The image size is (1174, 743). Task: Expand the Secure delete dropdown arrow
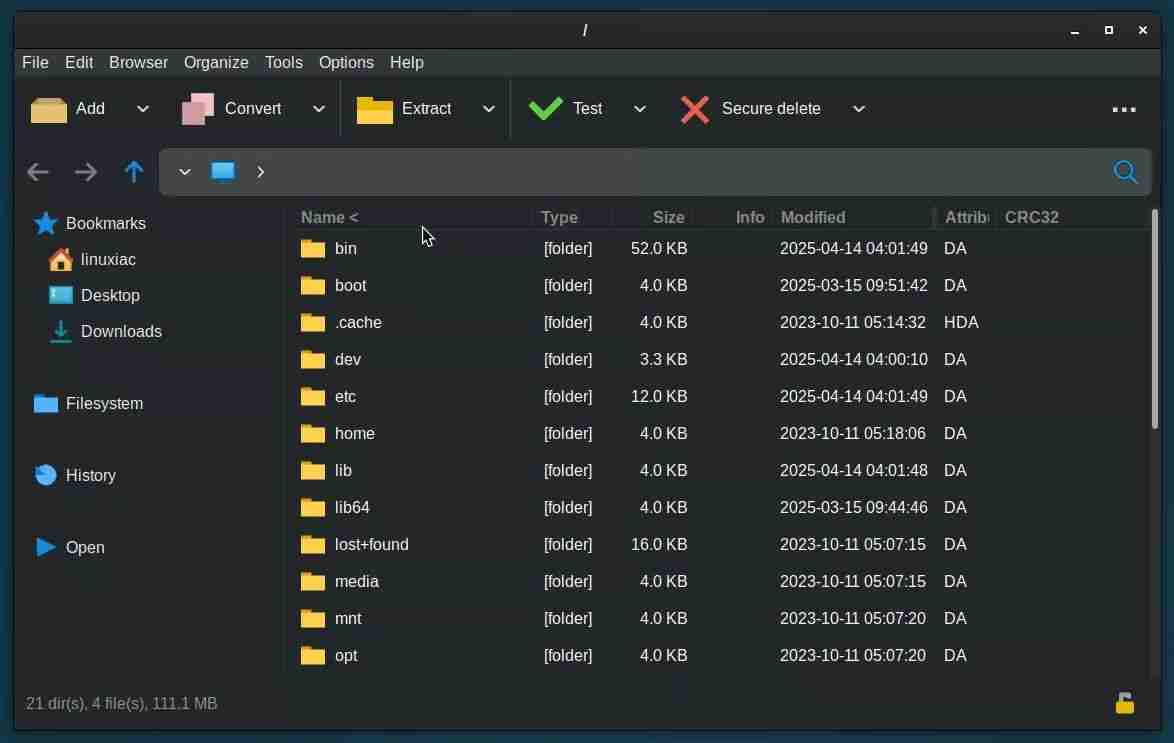859,109
